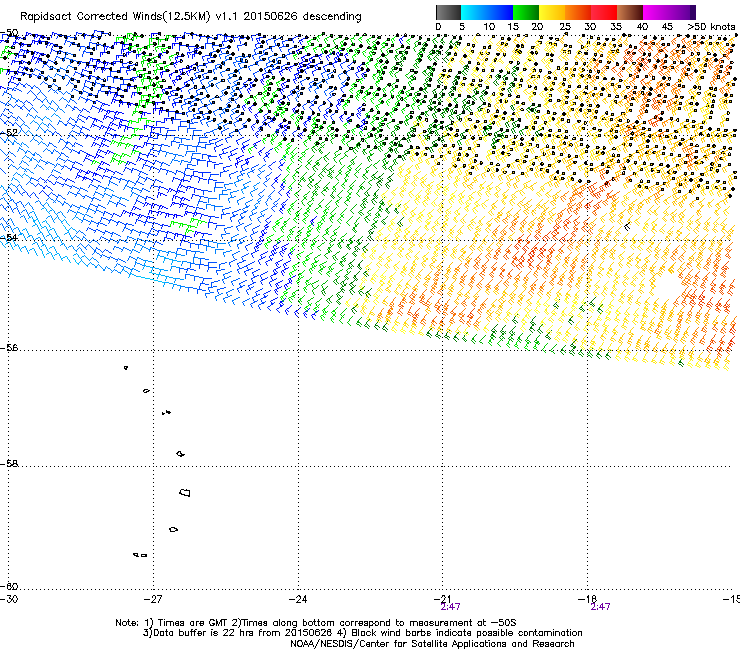Viewport: 740px width, 650px height.
Task: Click the '>50 knots' legend label
Action: [711, 27]
